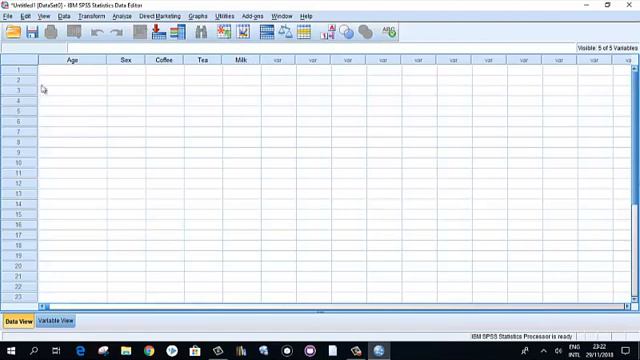This screenshot has height=360, width=640.
Task: Open the Help menu
Action: [306, 16]
